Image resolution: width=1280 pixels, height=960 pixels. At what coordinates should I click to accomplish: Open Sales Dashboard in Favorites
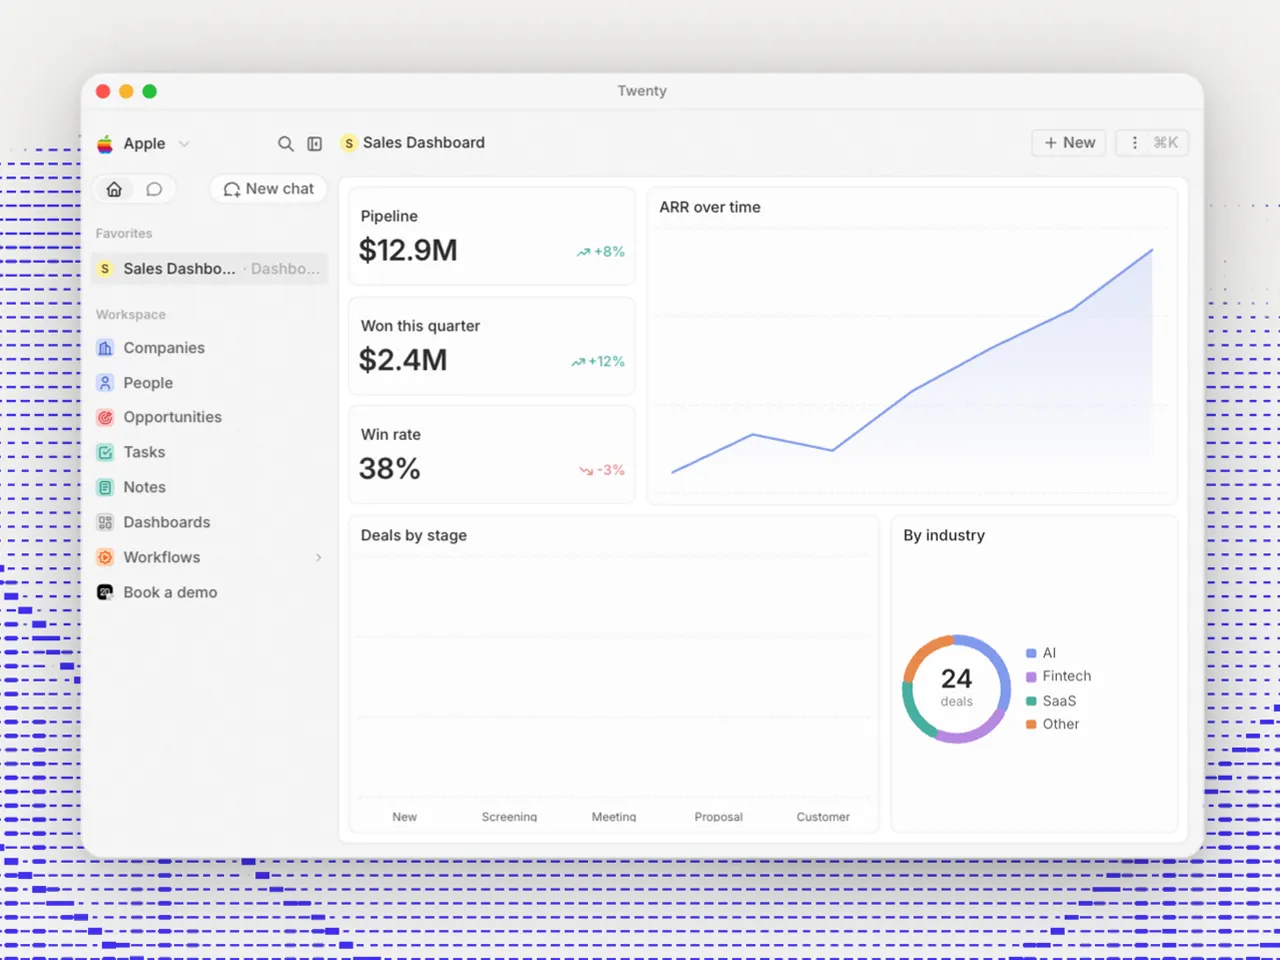209,269
